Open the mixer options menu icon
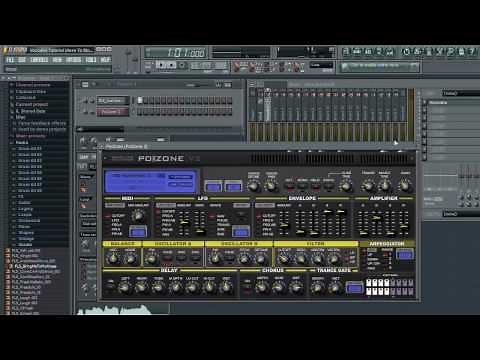 coord(252,84)
